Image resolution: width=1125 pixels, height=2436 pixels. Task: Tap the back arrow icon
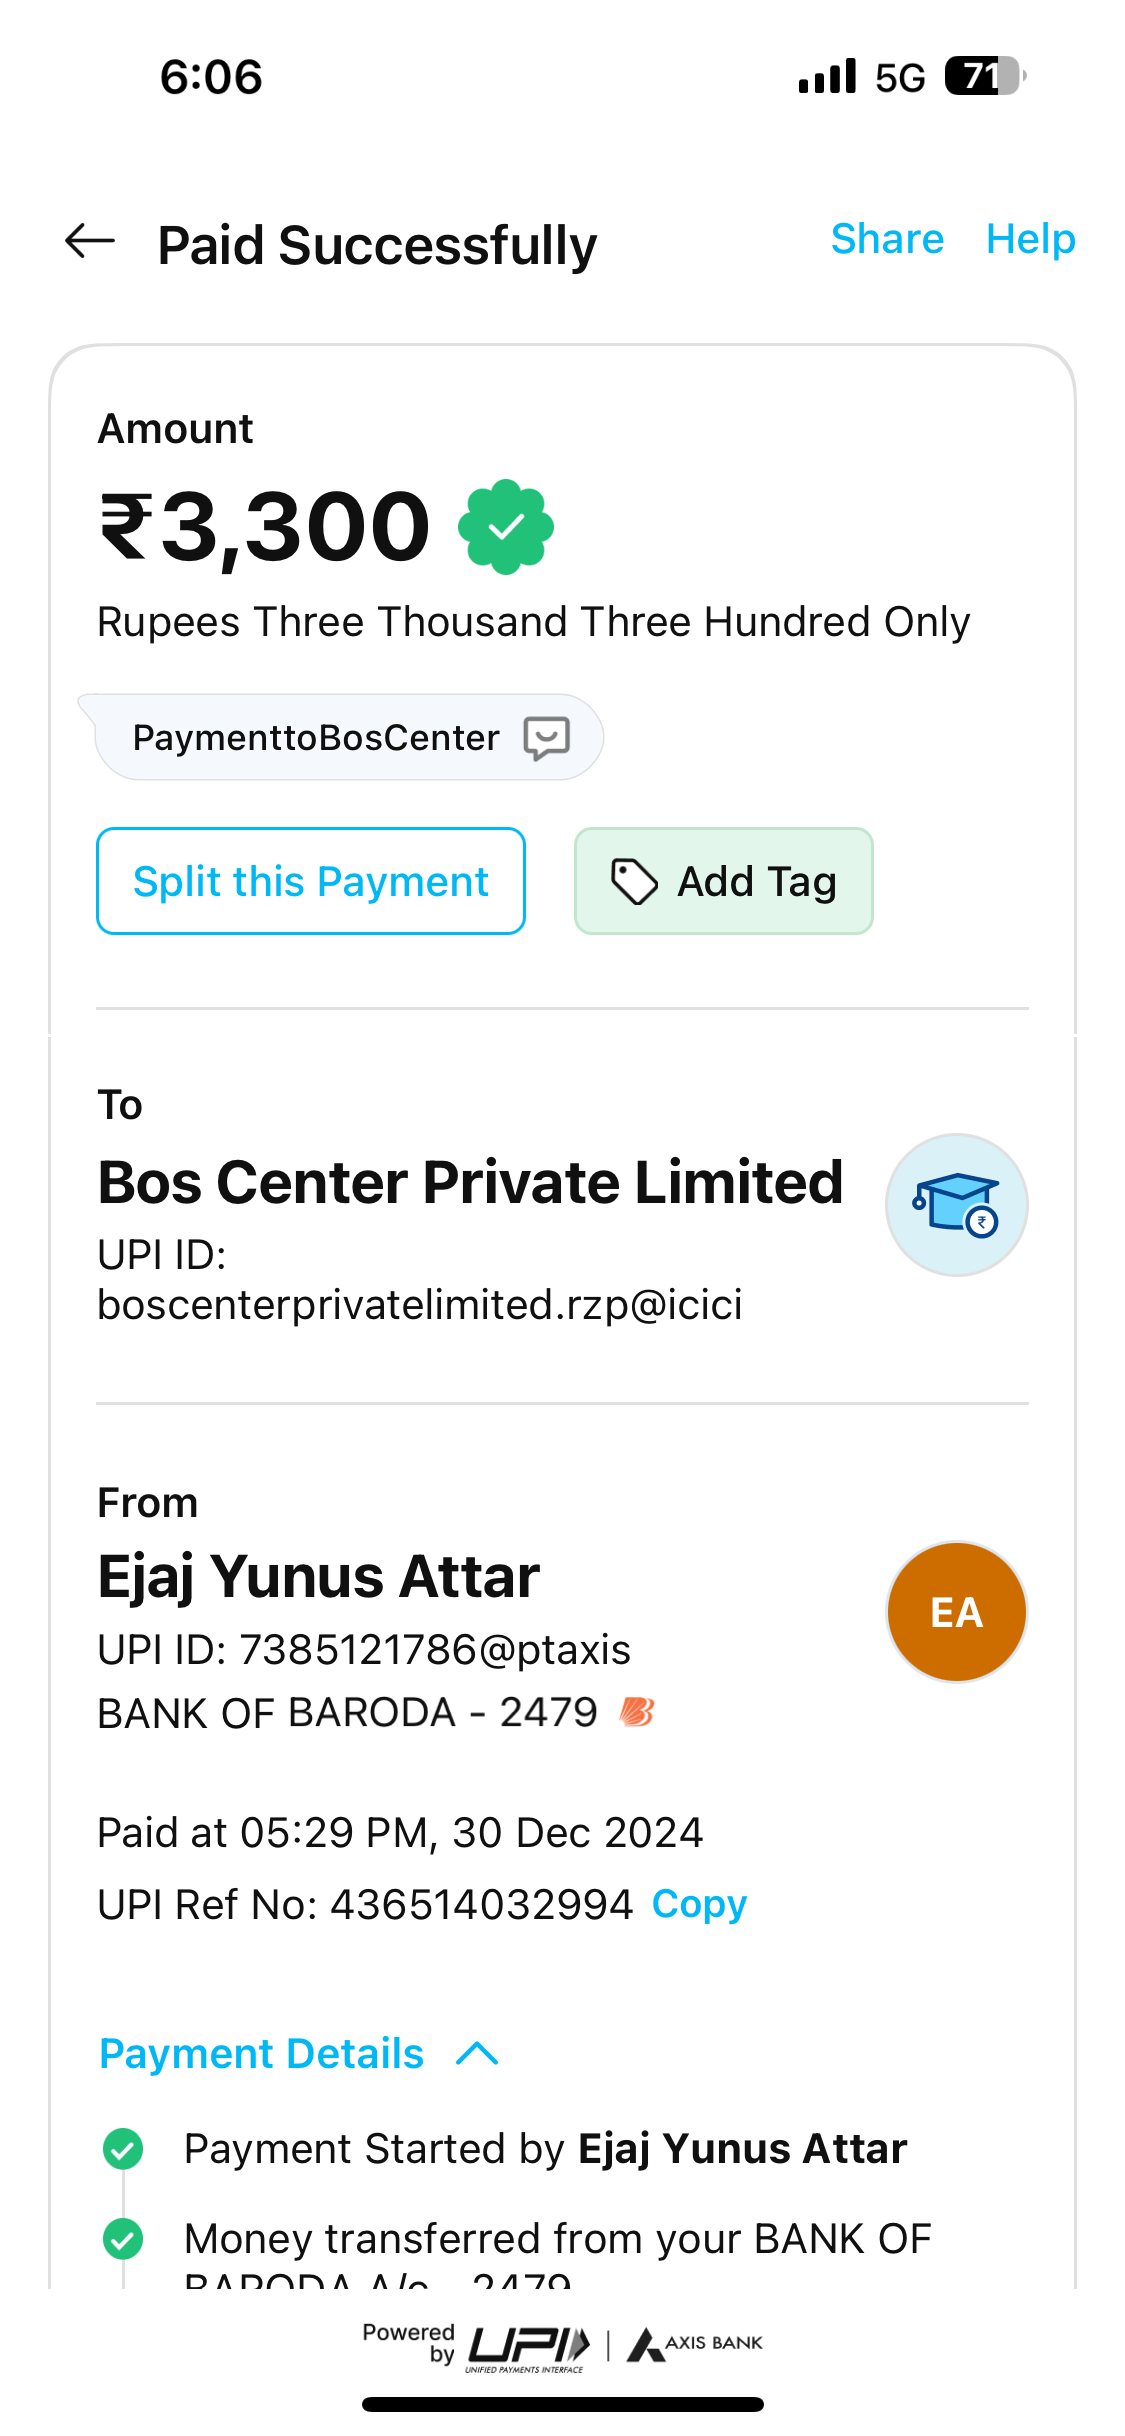[90, 241]
